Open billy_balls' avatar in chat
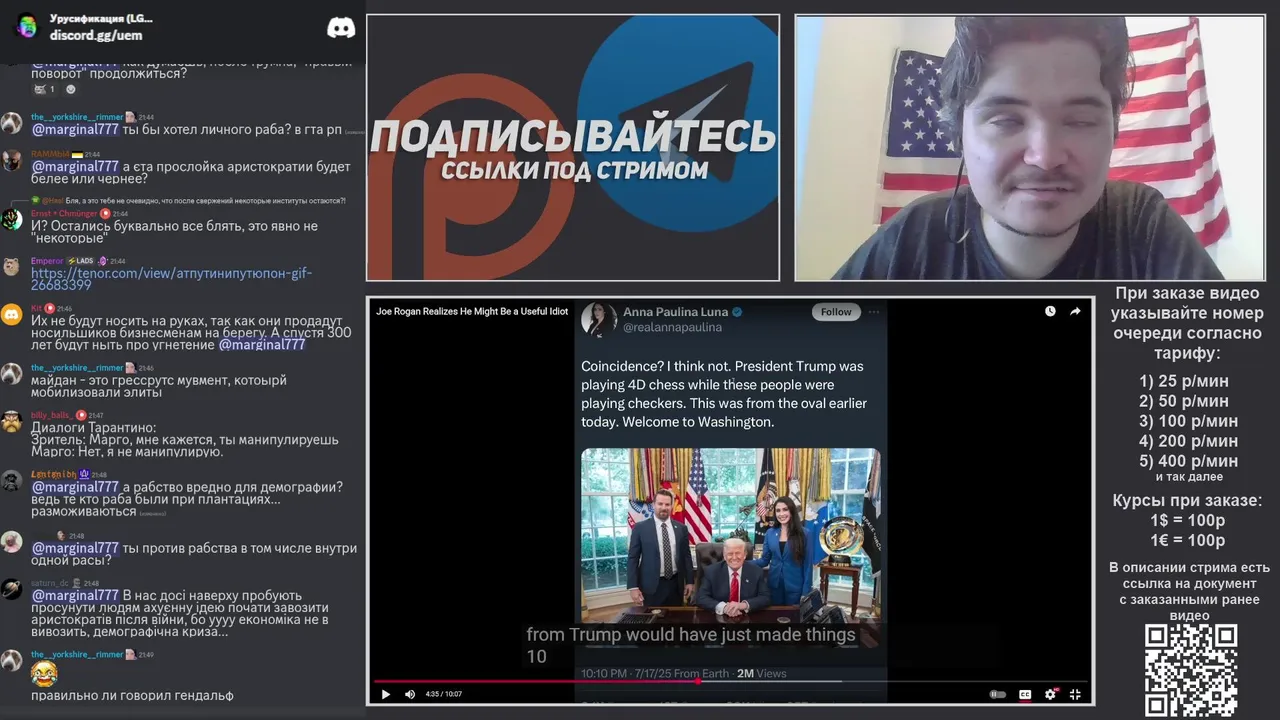Viewport: 1280px width, 720px height. [x=11, y=421]
